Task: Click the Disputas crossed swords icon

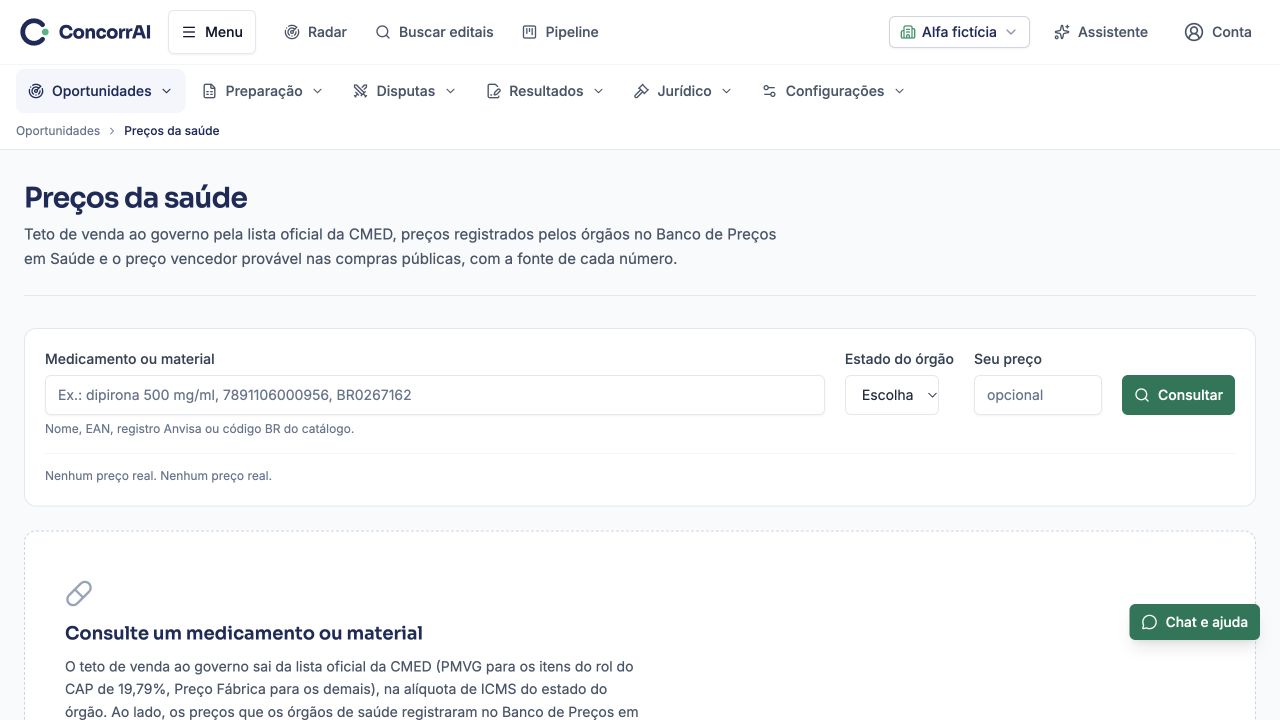Action: coord(361,91)
